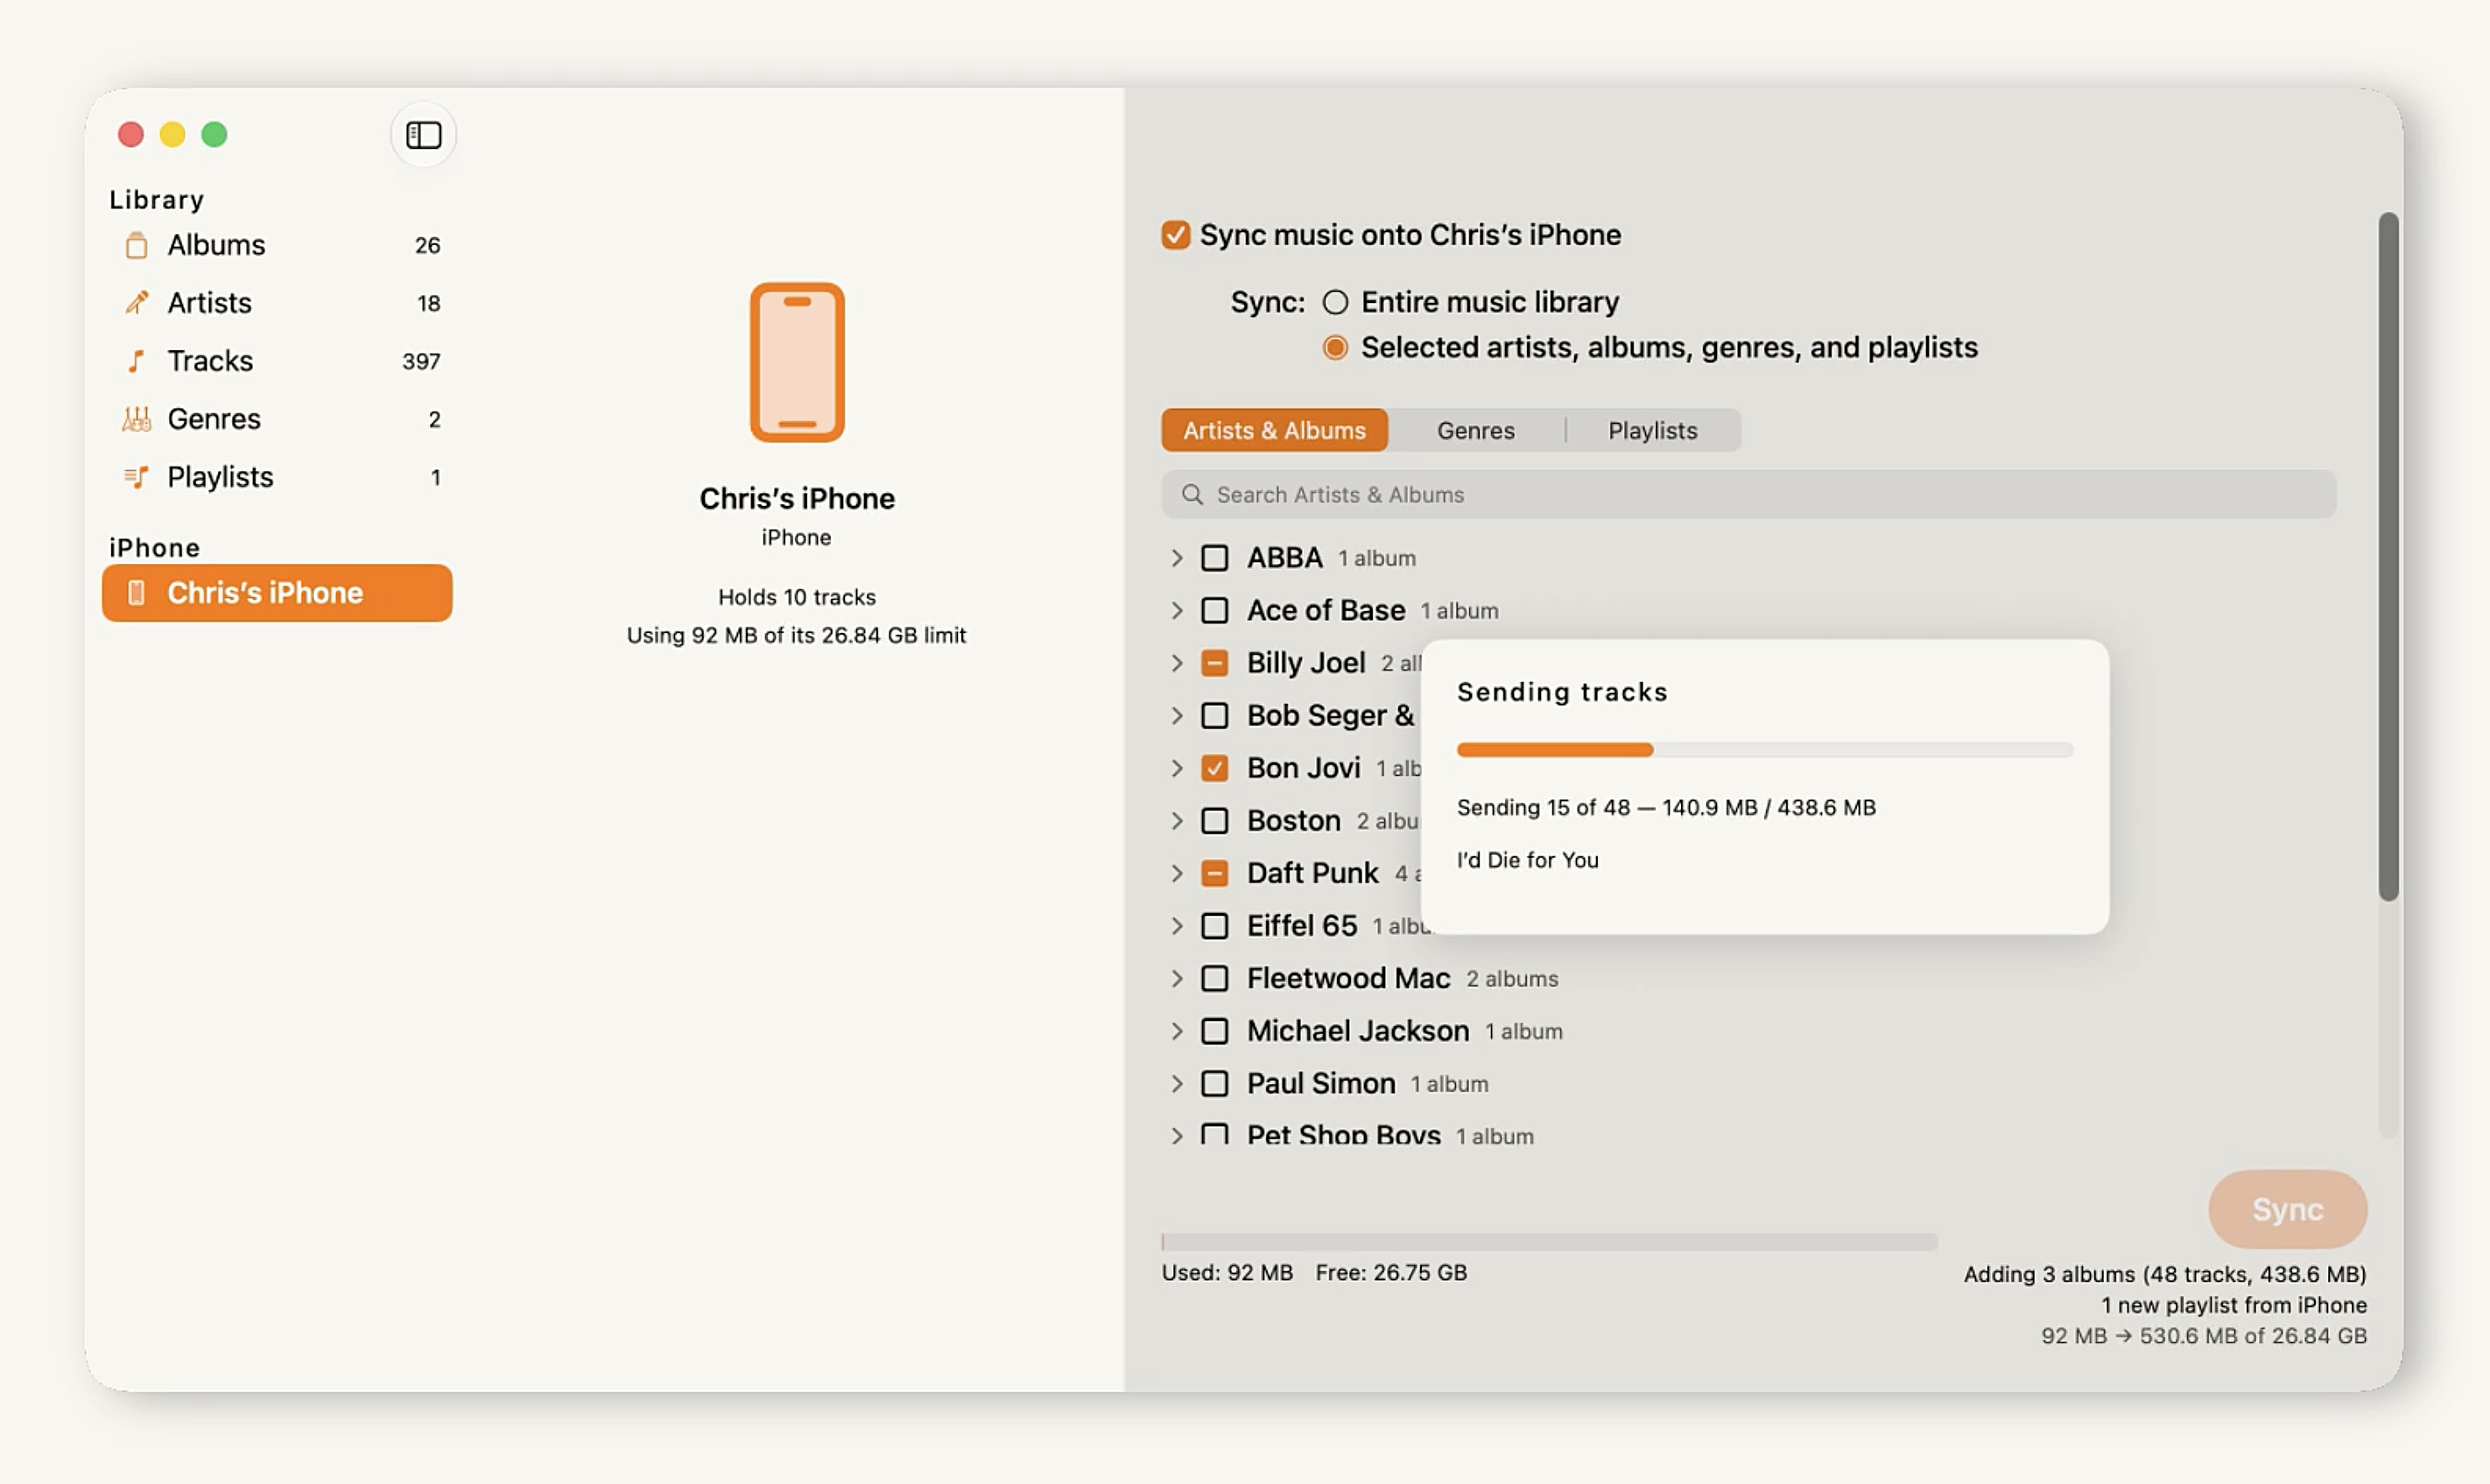Image resolution: width=2490 pixels, height=1484 pixels.
Task: Open Genres in the Library sidebar
Action: point(278,419)
